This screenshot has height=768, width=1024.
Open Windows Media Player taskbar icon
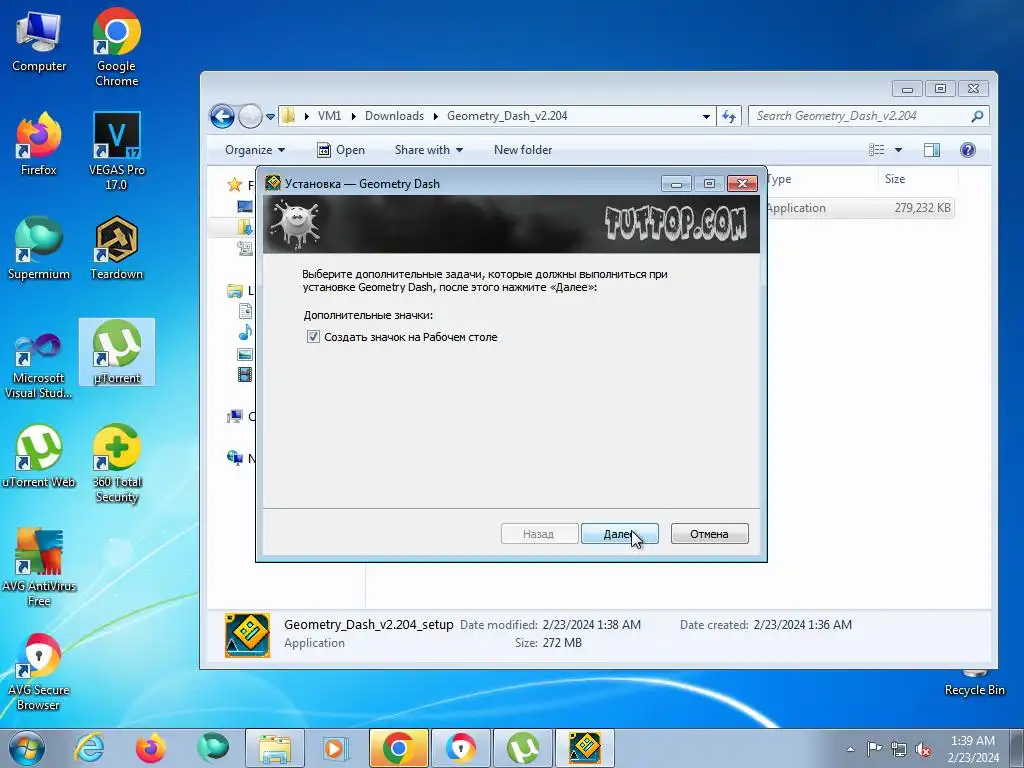(x=336, y=748)
